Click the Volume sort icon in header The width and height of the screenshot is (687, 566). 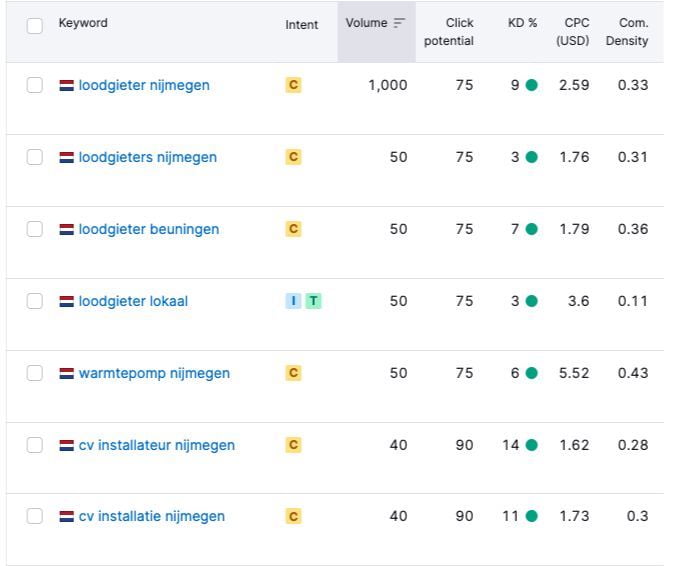coord(400,23)
